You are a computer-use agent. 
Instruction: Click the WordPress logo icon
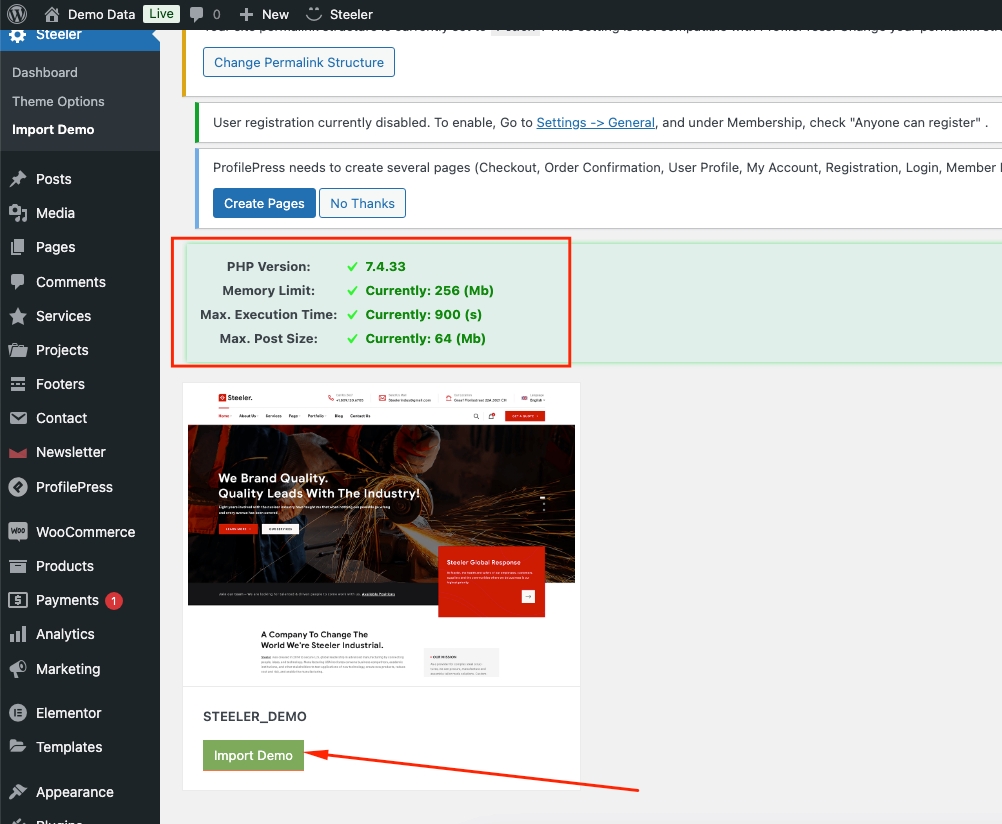click(17, 14)
